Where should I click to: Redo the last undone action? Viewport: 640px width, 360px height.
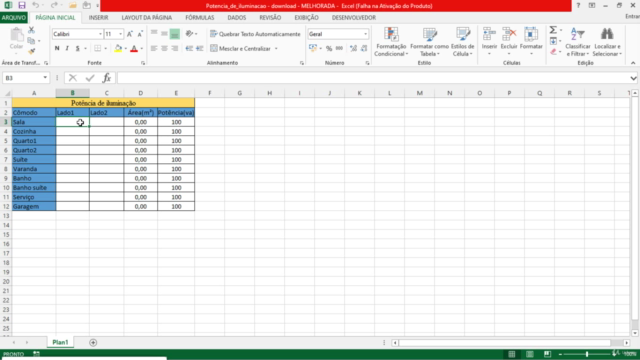54,5
